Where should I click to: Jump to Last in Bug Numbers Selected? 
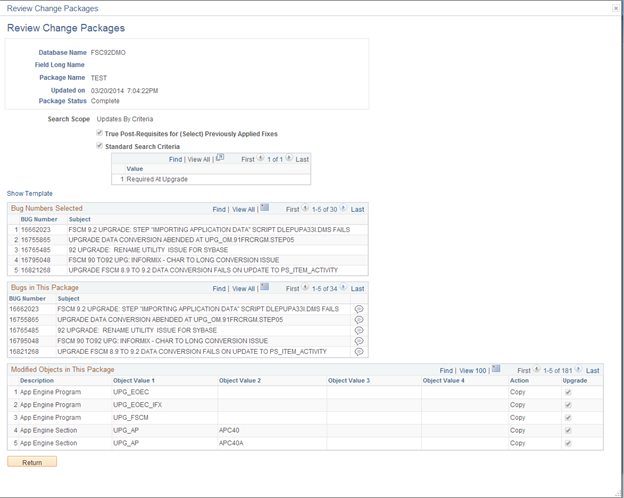(357, 209)
